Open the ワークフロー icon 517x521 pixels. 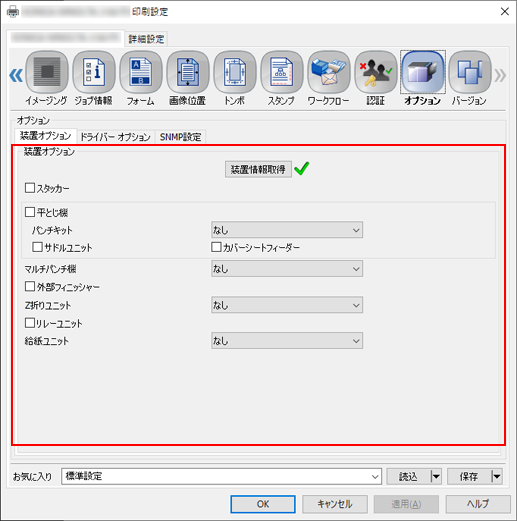(329, 72)
